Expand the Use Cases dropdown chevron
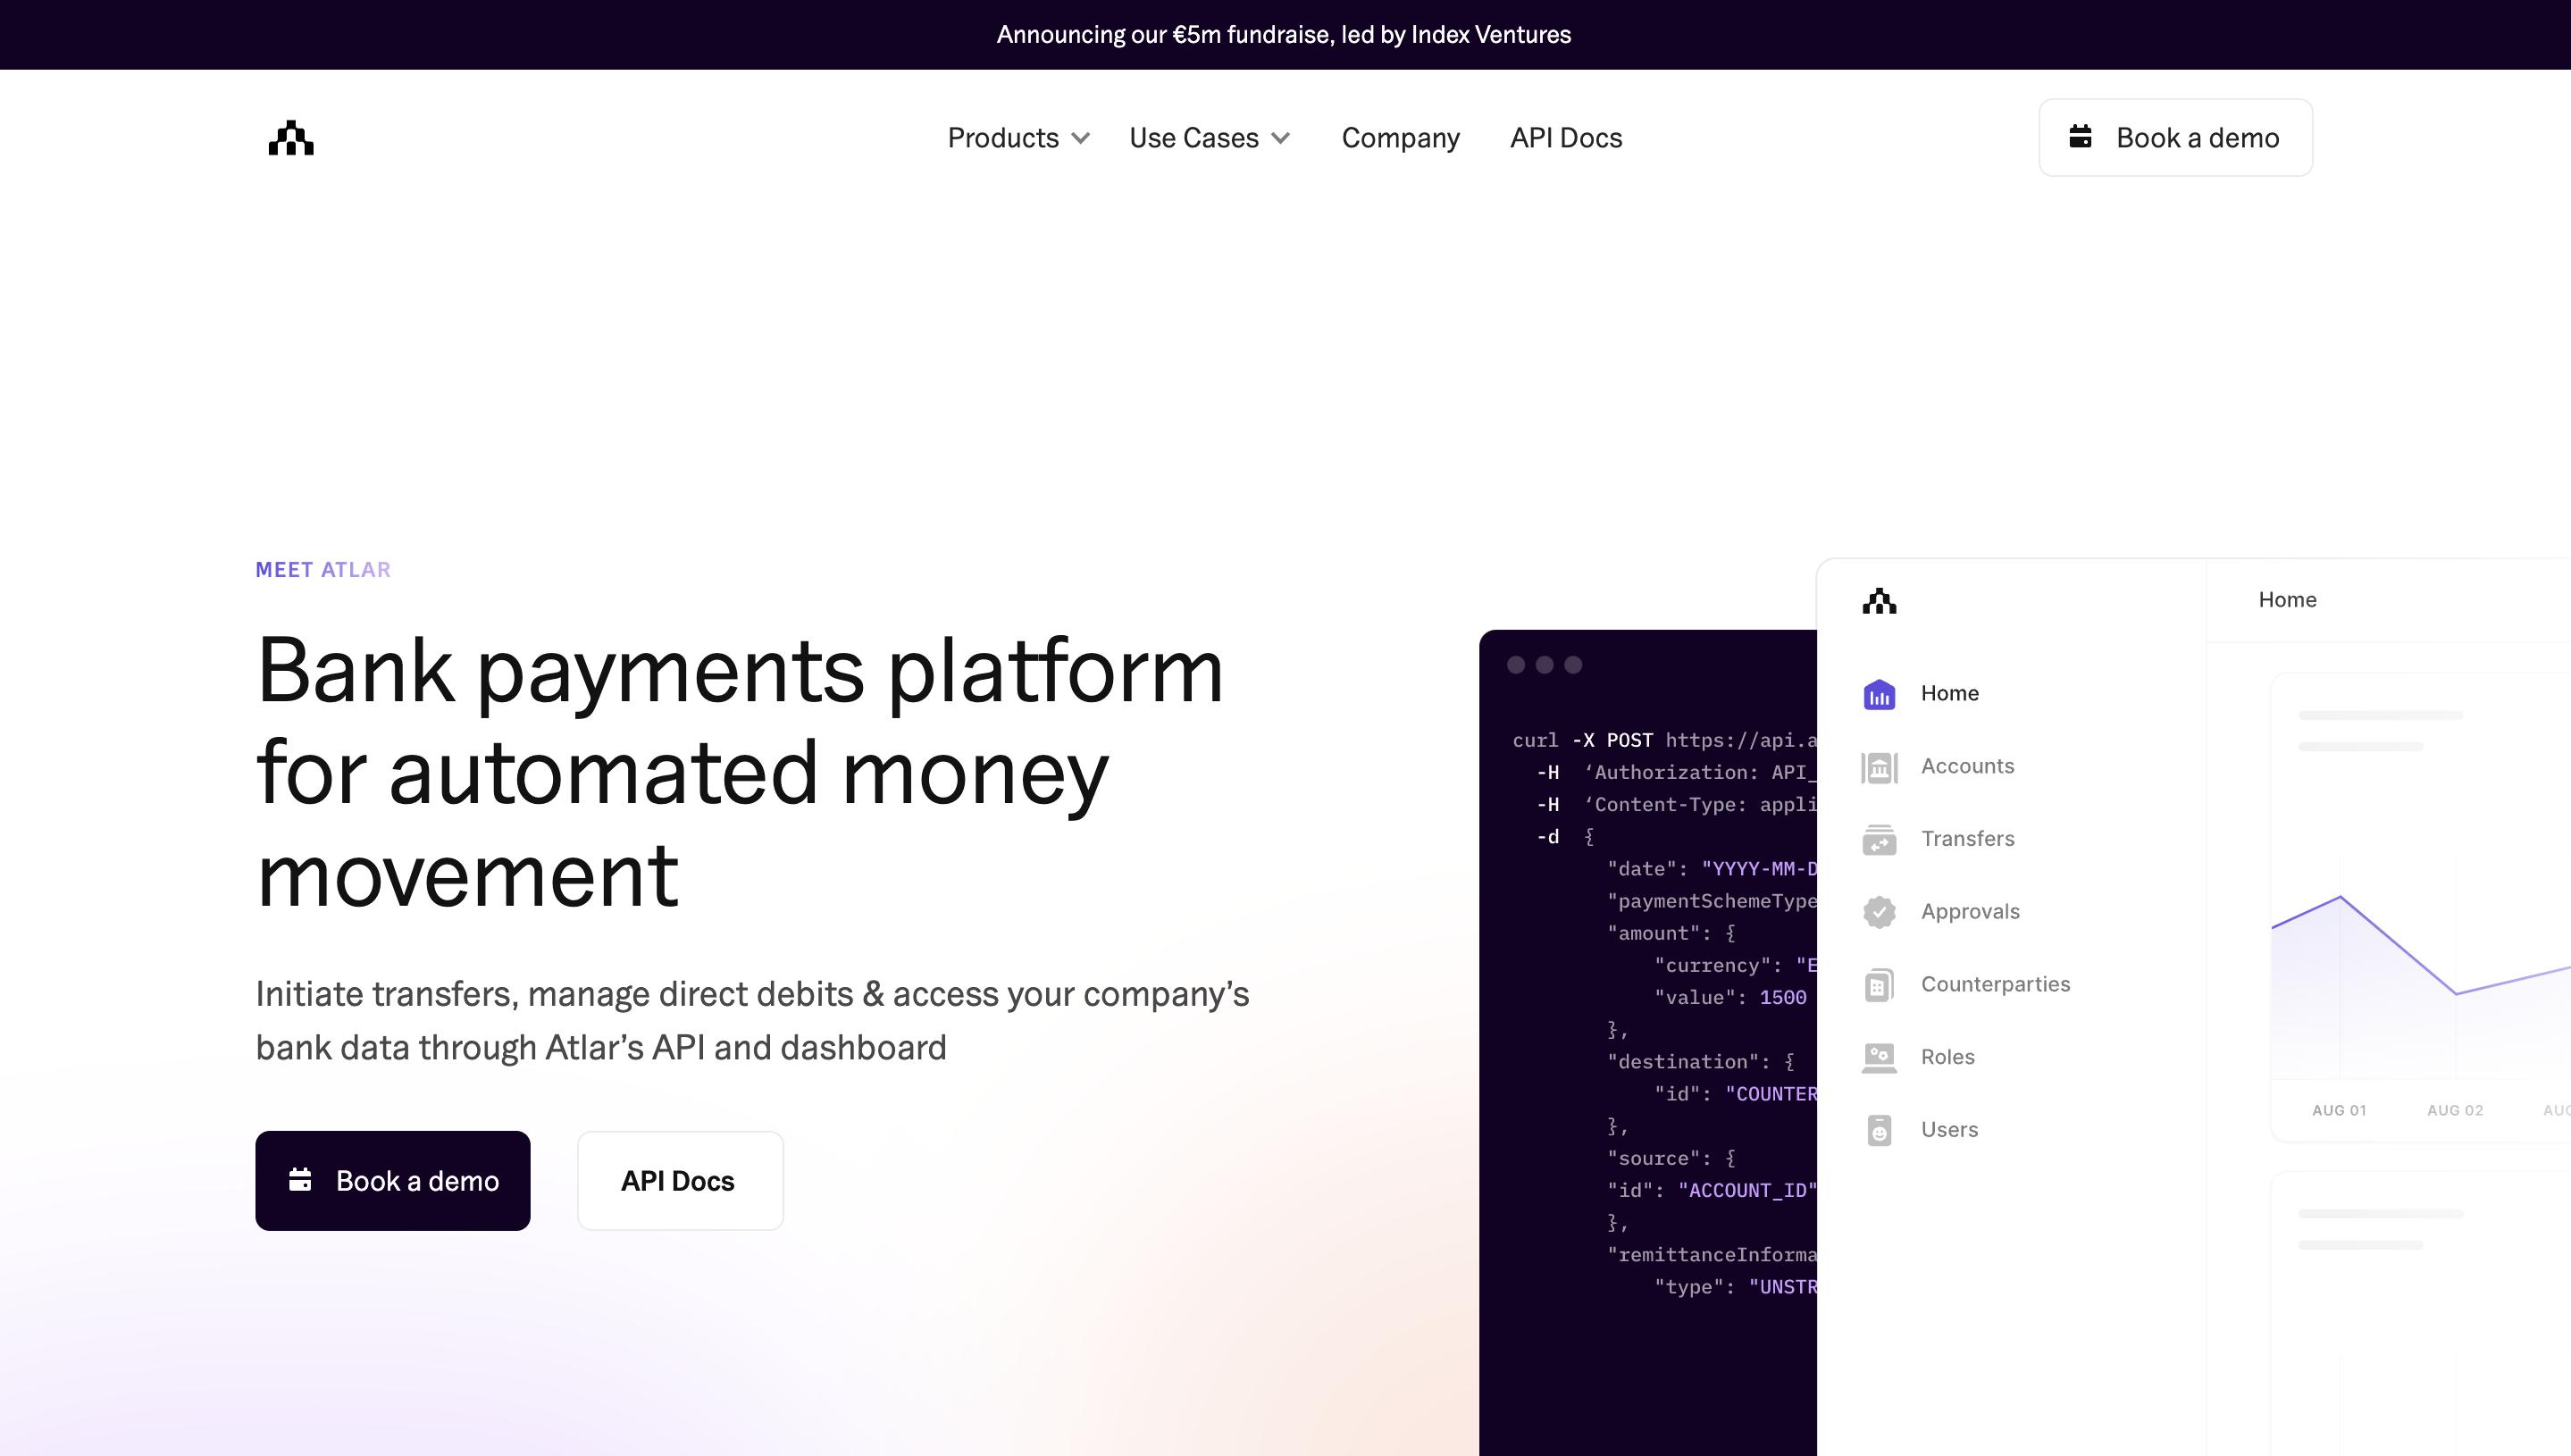Viewport: 2571px width, 1456px height. (1280, 138)
